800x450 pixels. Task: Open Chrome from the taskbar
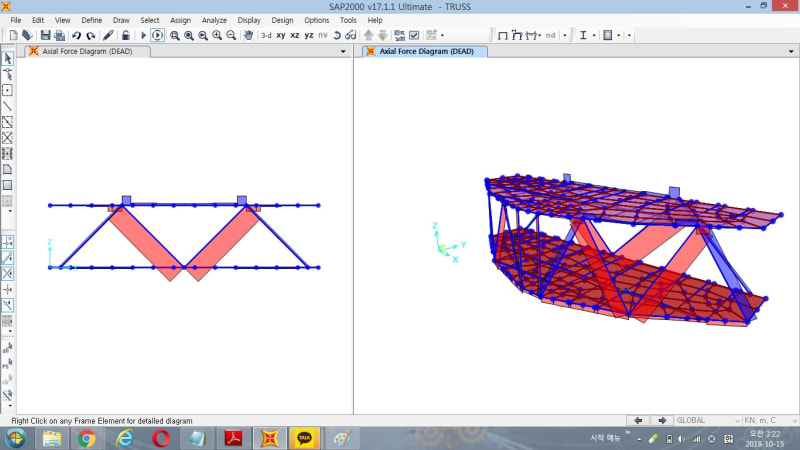(87, 438)
